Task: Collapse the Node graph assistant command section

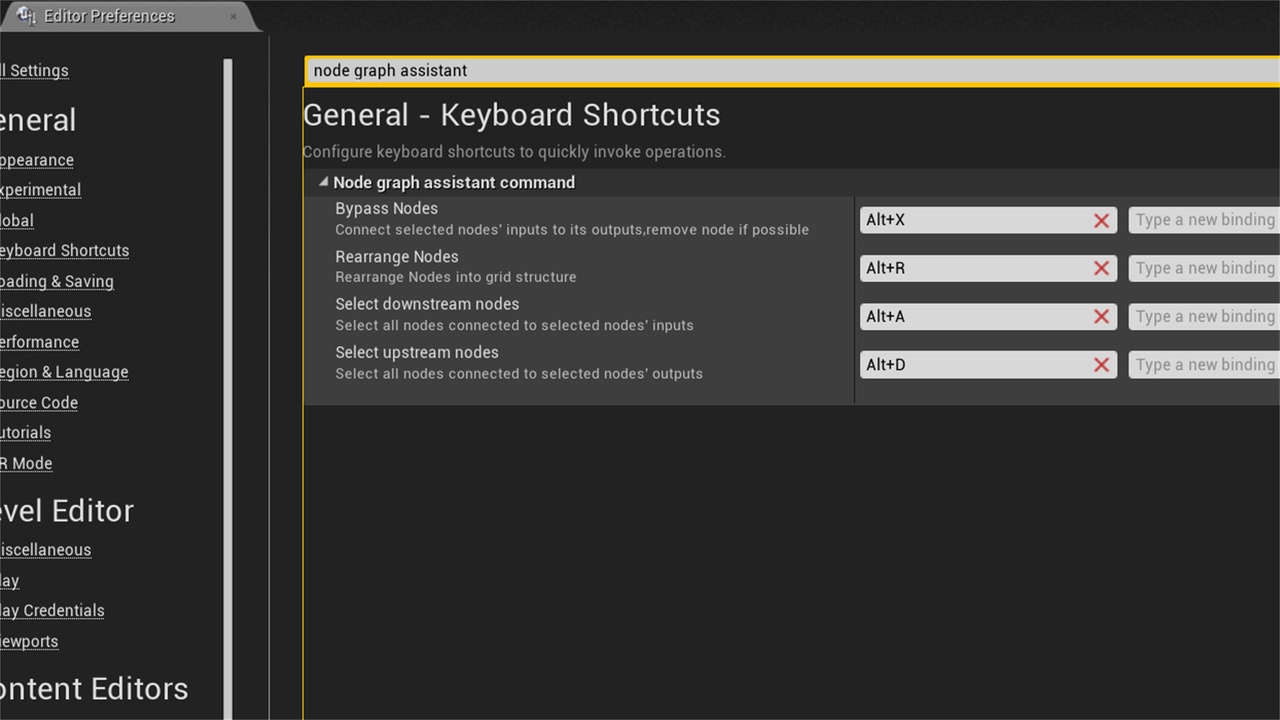Action: [x=323, y=182]
